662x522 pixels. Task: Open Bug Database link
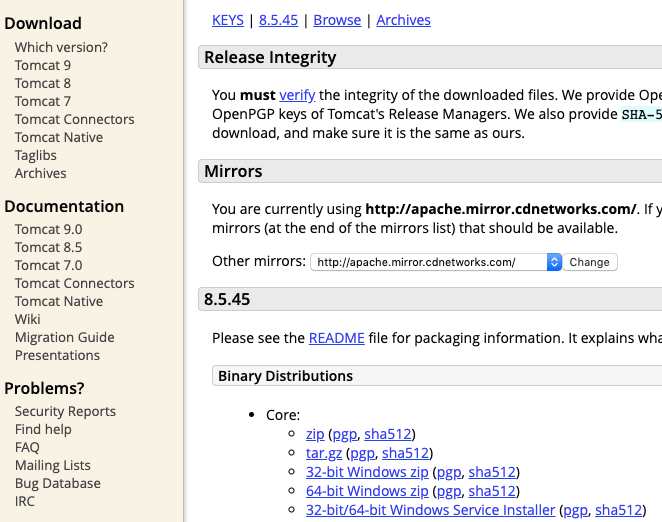[57, 484]
